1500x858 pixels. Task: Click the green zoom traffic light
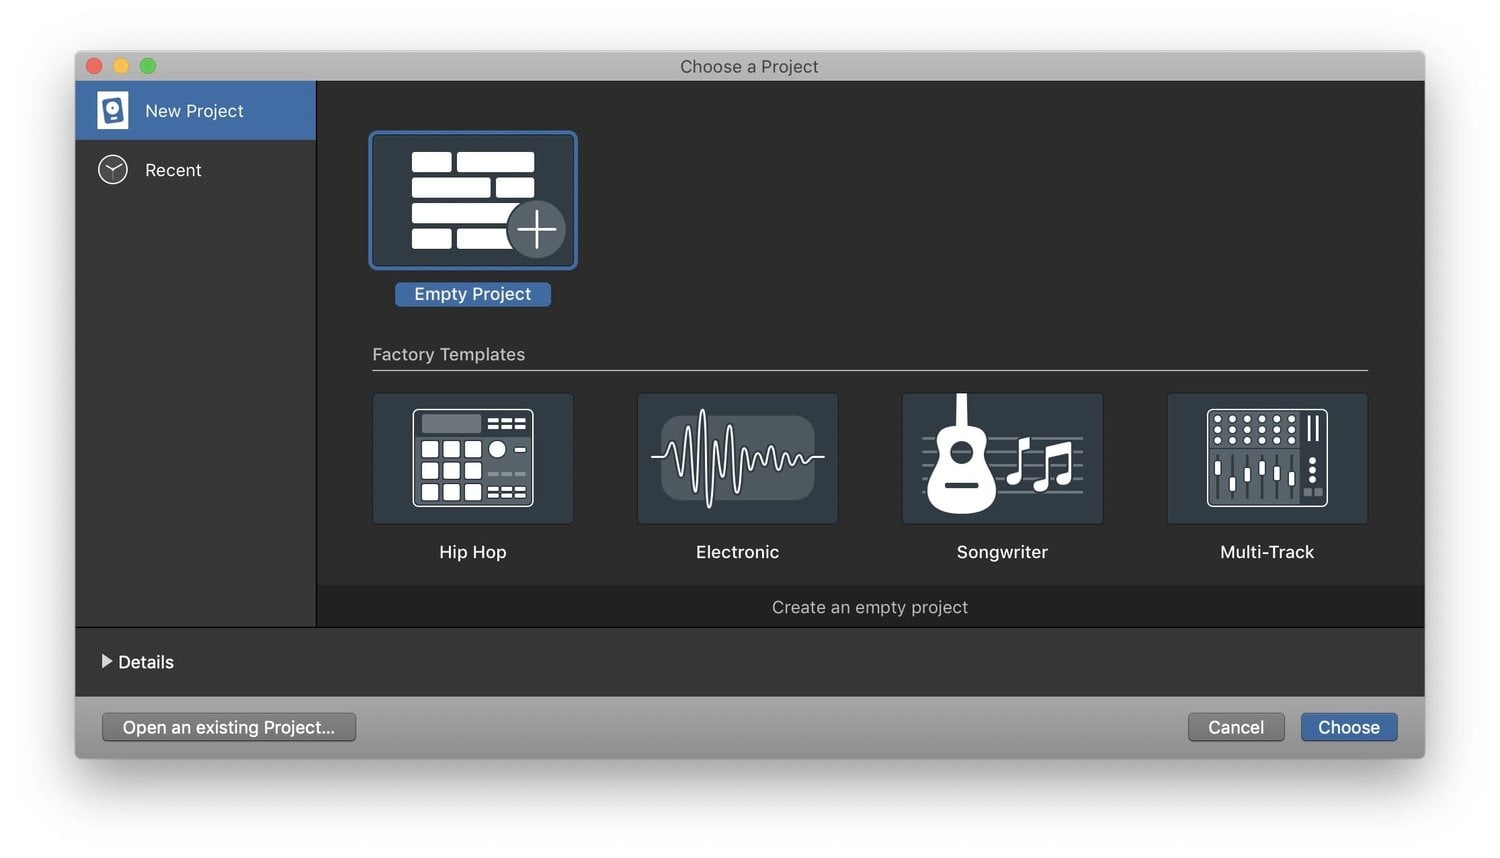tap(148, 65)
